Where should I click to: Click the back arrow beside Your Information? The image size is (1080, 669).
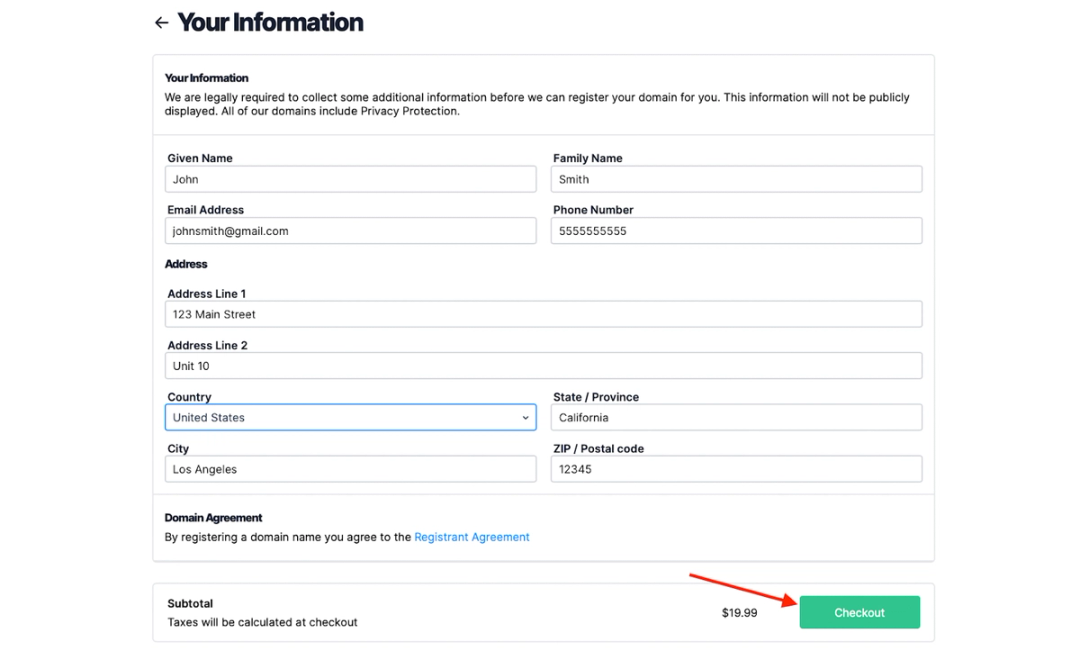[161, 23]
